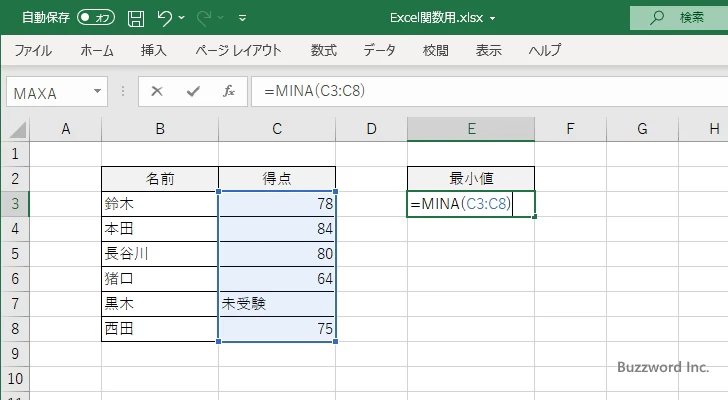Switch to the 表示 tab
The height and width of the screenshot is (400, 728).
coord(489,50)
